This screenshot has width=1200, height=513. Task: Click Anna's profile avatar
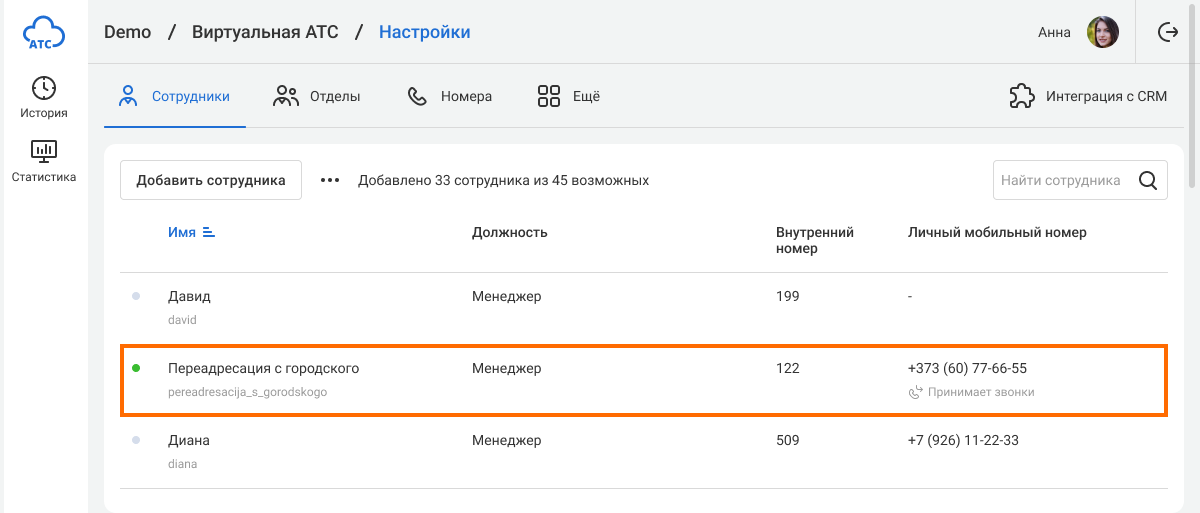[1103, 32]
